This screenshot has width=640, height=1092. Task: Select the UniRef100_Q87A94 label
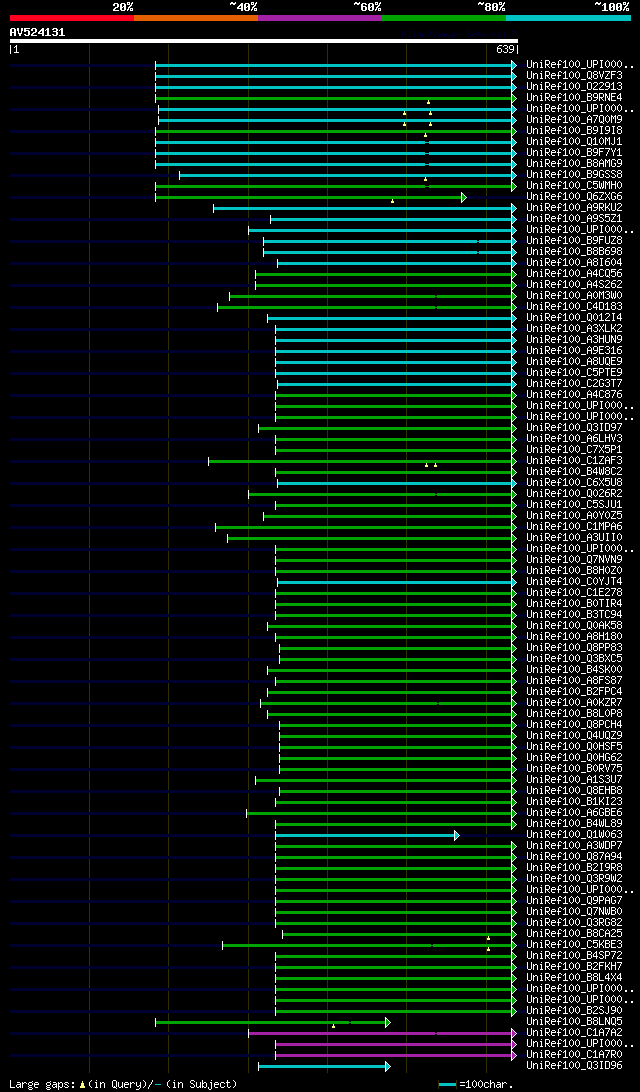click(x=575, y=857)
